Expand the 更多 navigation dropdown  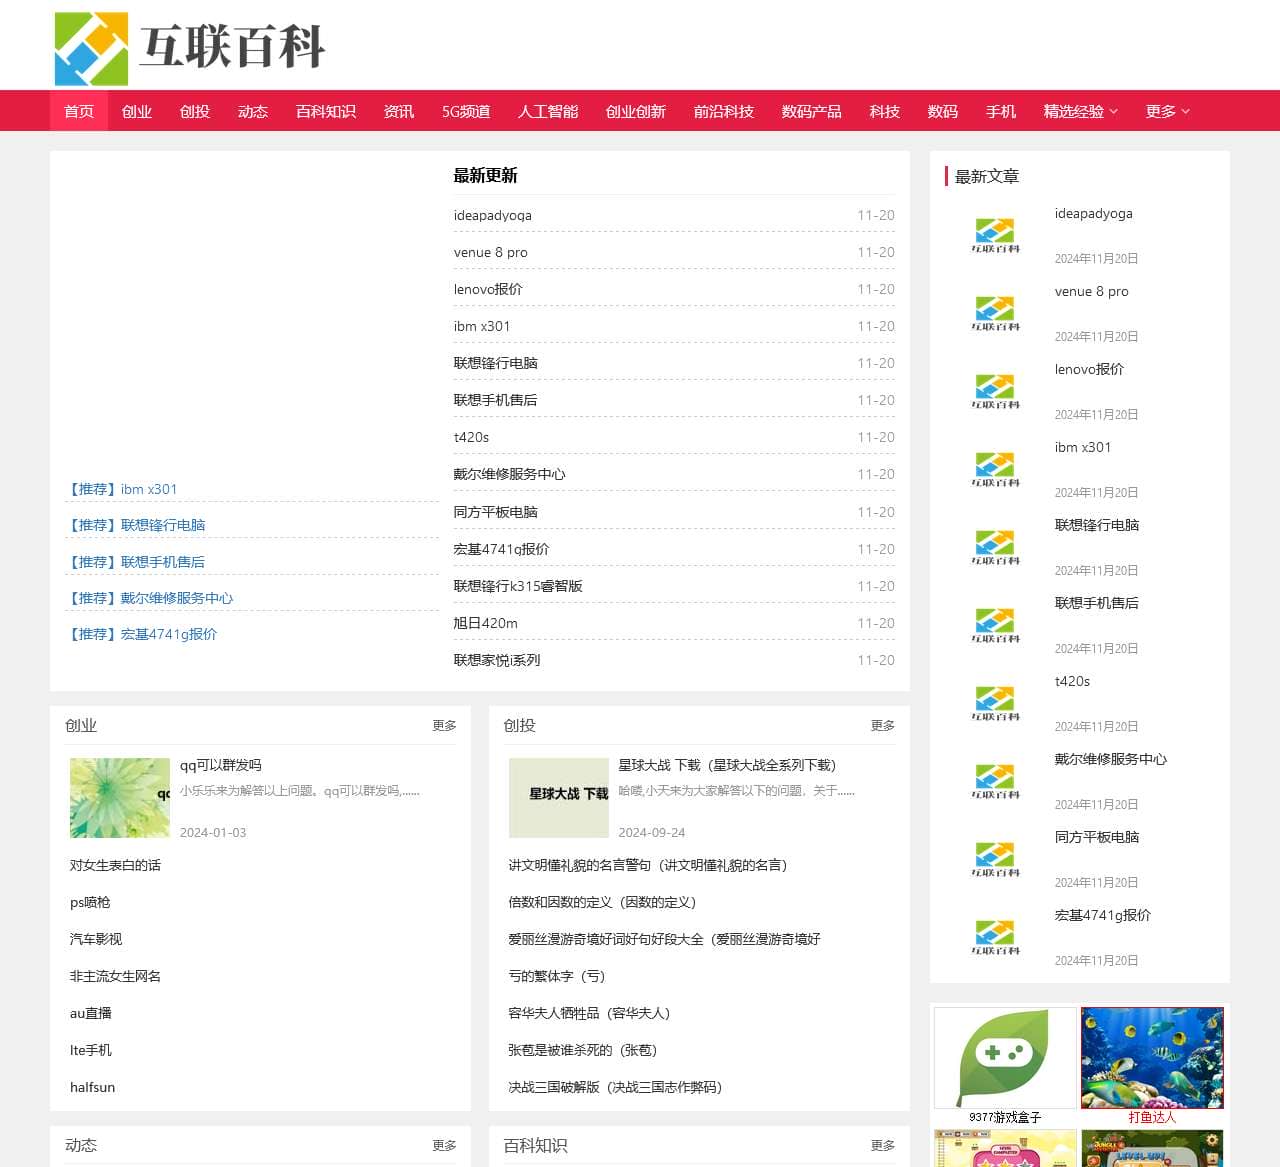click(x=1168, y=111)
